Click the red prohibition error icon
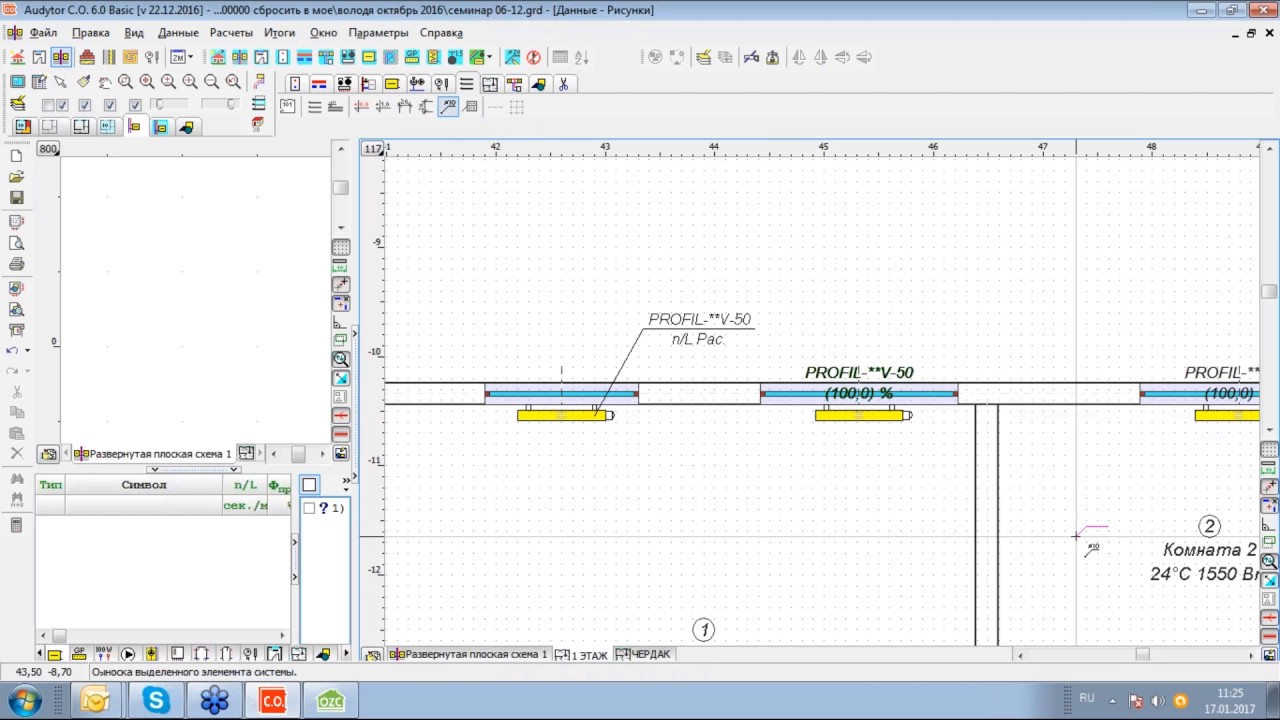Image resolution: width=1280 pixels, height=720 pixels. point(534,57)
